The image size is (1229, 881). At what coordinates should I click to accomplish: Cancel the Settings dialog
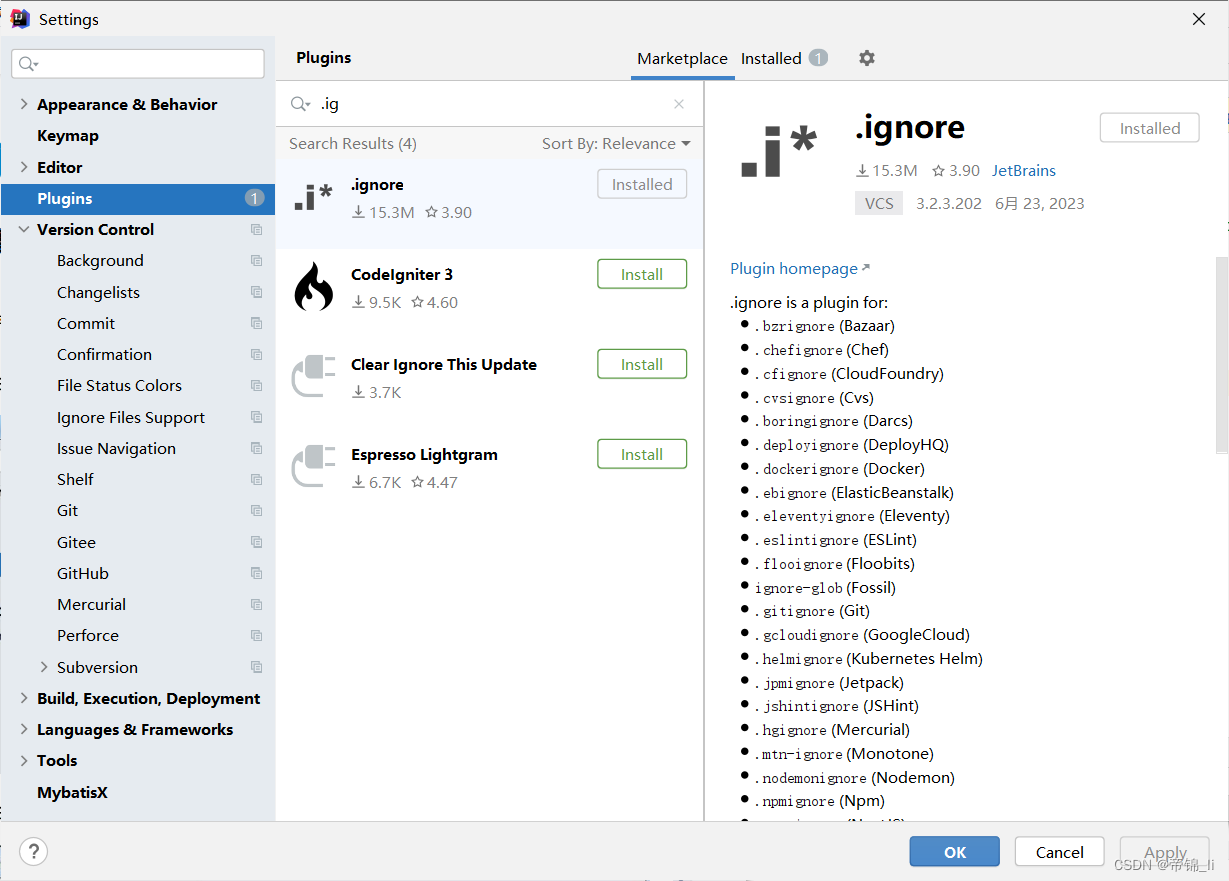pos(1059,852)
